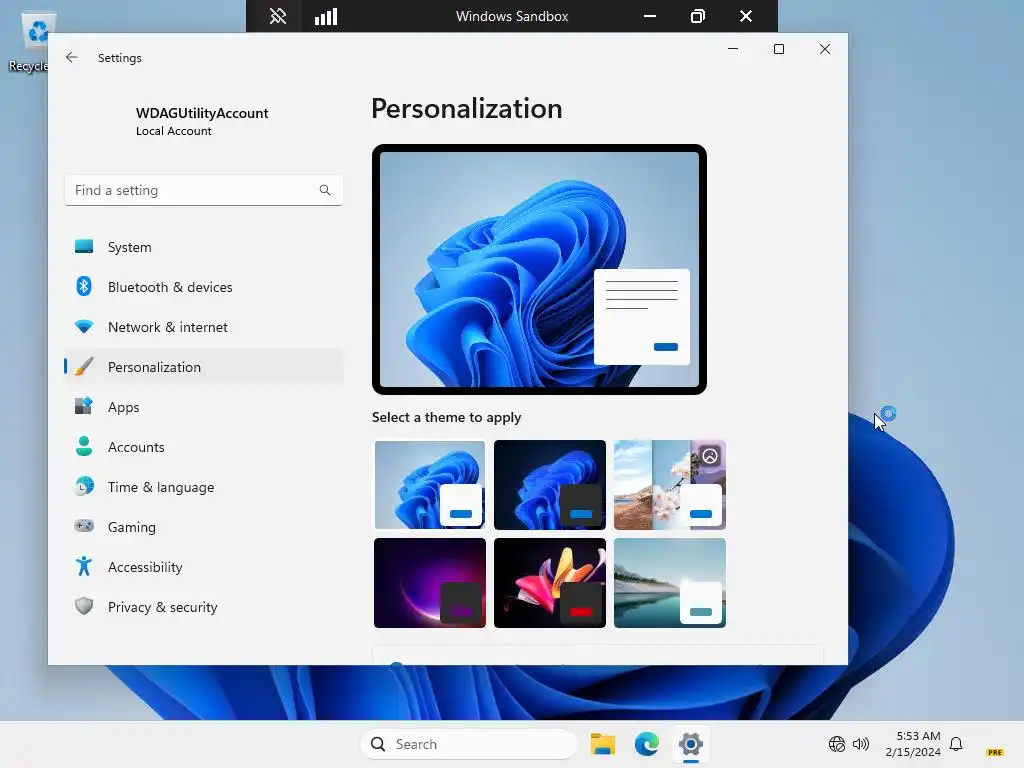The height and width of the screenshot is (768, 1024).
Task: Open the network globe tray icon
Action: [x=837, y=744]
